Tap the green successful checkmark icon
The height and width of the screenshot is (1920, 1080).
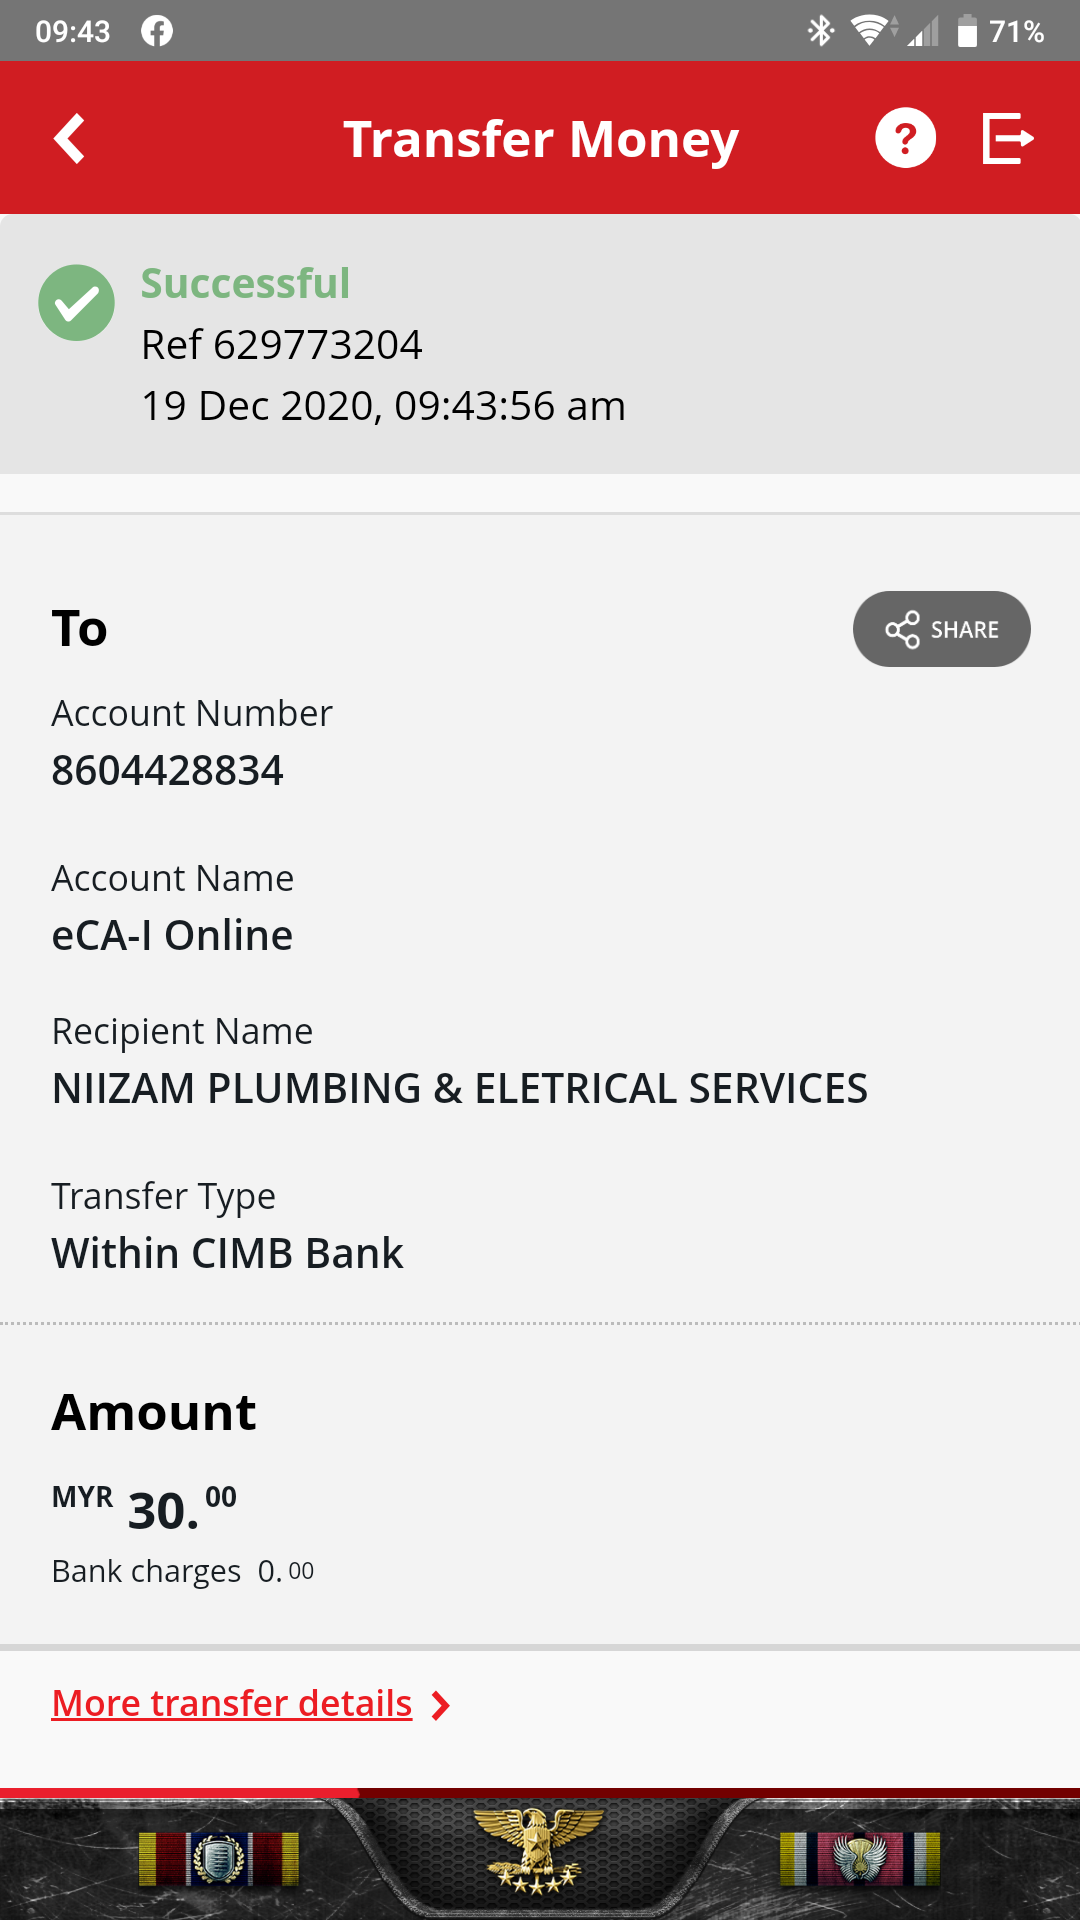click(77, 302)
